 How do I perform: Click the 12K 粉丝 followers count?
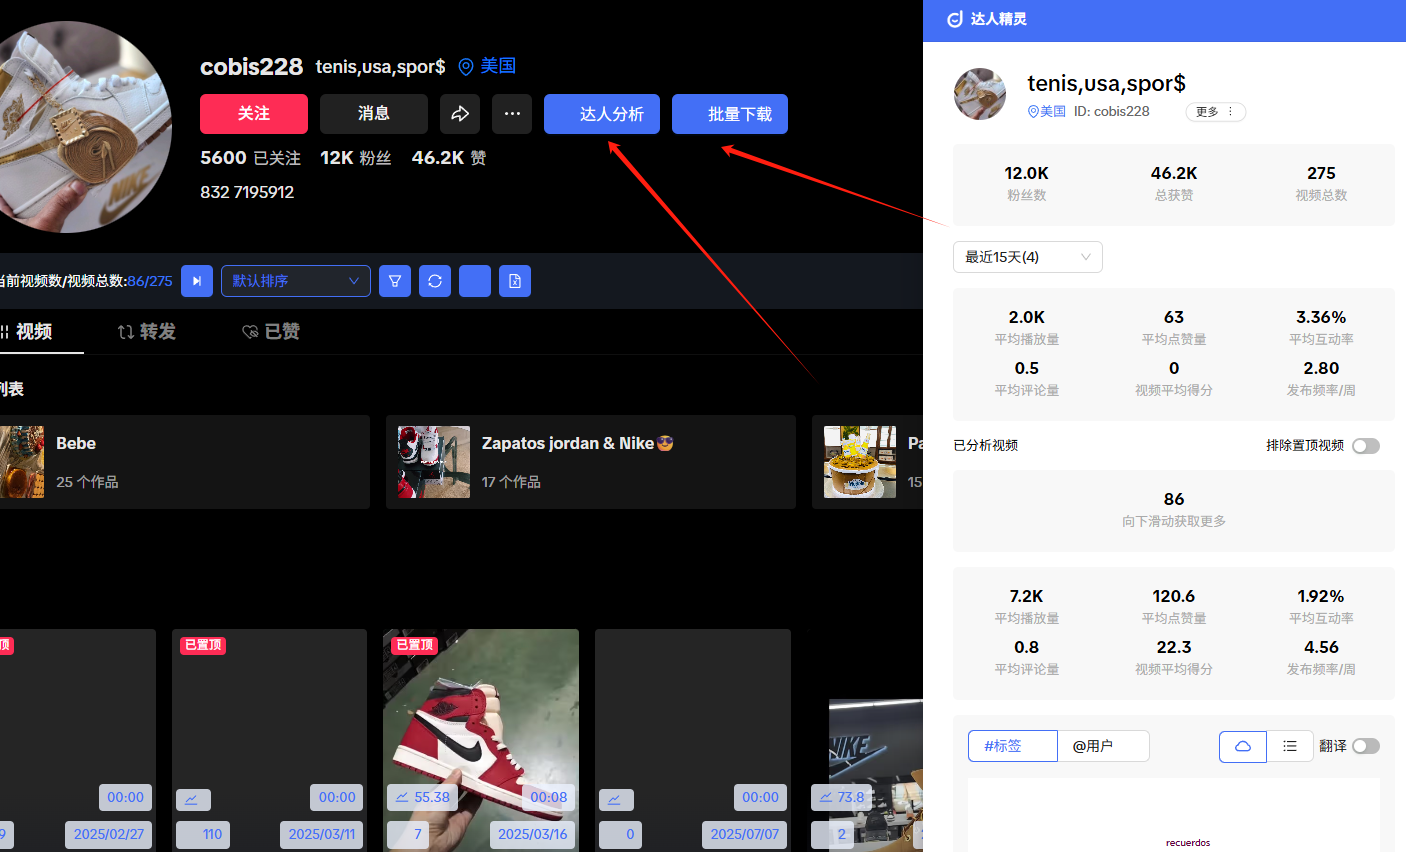[x=355, y=158]
